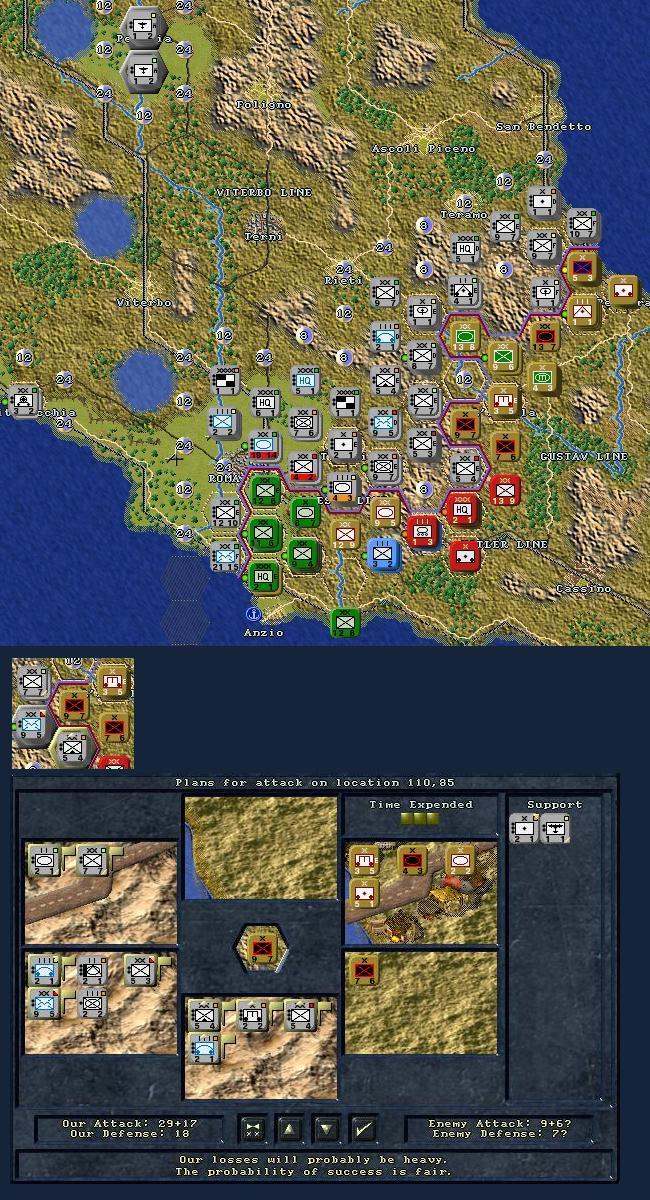
Task: Confirm the attack with the checkmark button
Action: point(365,1129)
